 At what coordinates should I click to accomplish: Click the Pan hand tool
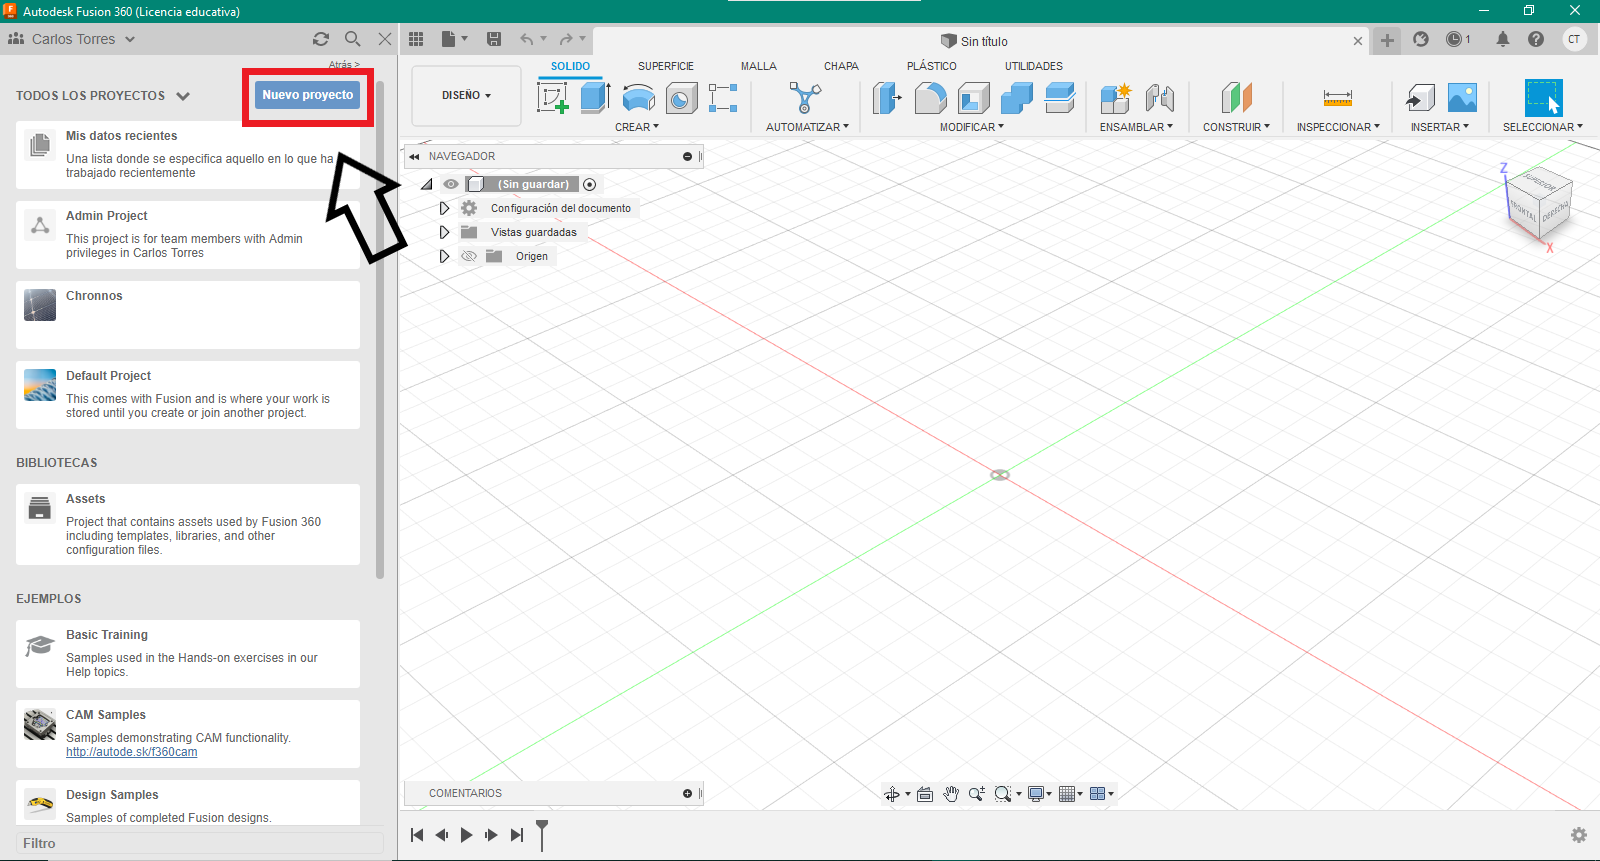pyautogui.click(x=951, y=794)
